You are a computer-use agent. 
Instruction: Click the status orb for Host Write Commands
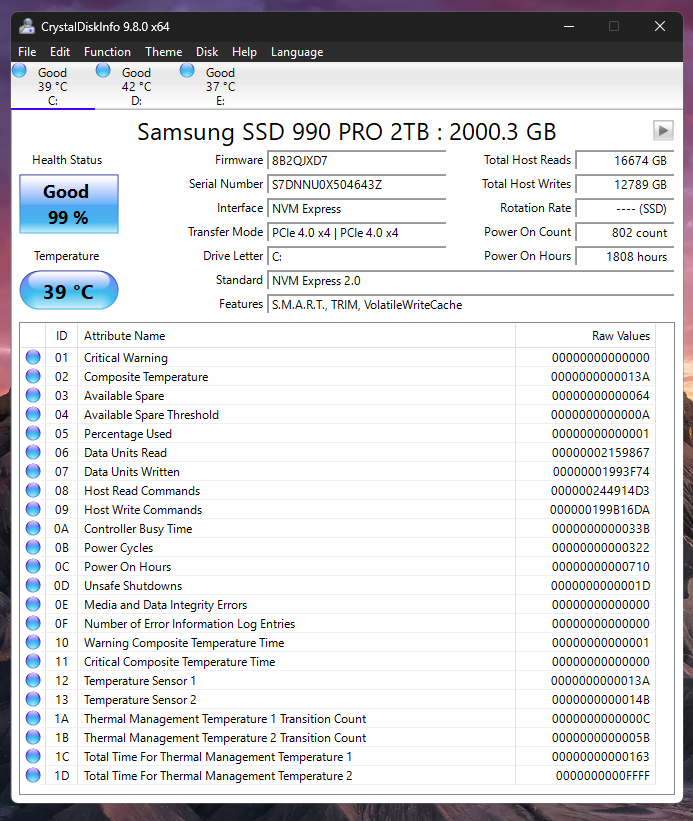coord(33,509)
